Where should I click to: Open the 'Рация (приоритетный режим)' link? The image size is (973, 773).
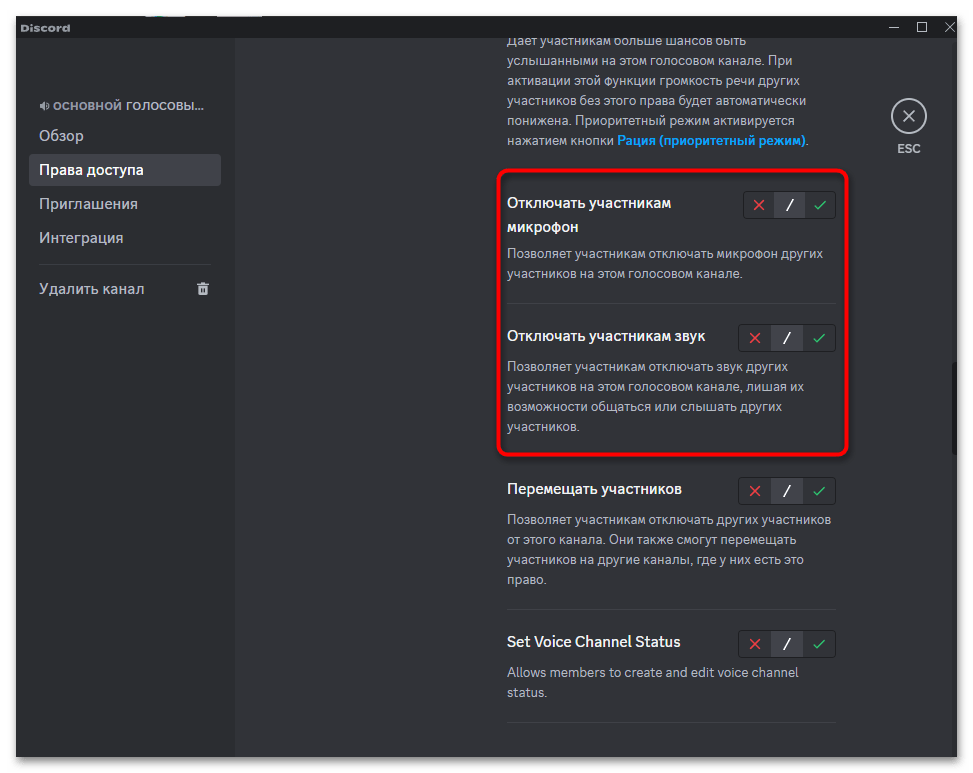click(x=711, y=141)
